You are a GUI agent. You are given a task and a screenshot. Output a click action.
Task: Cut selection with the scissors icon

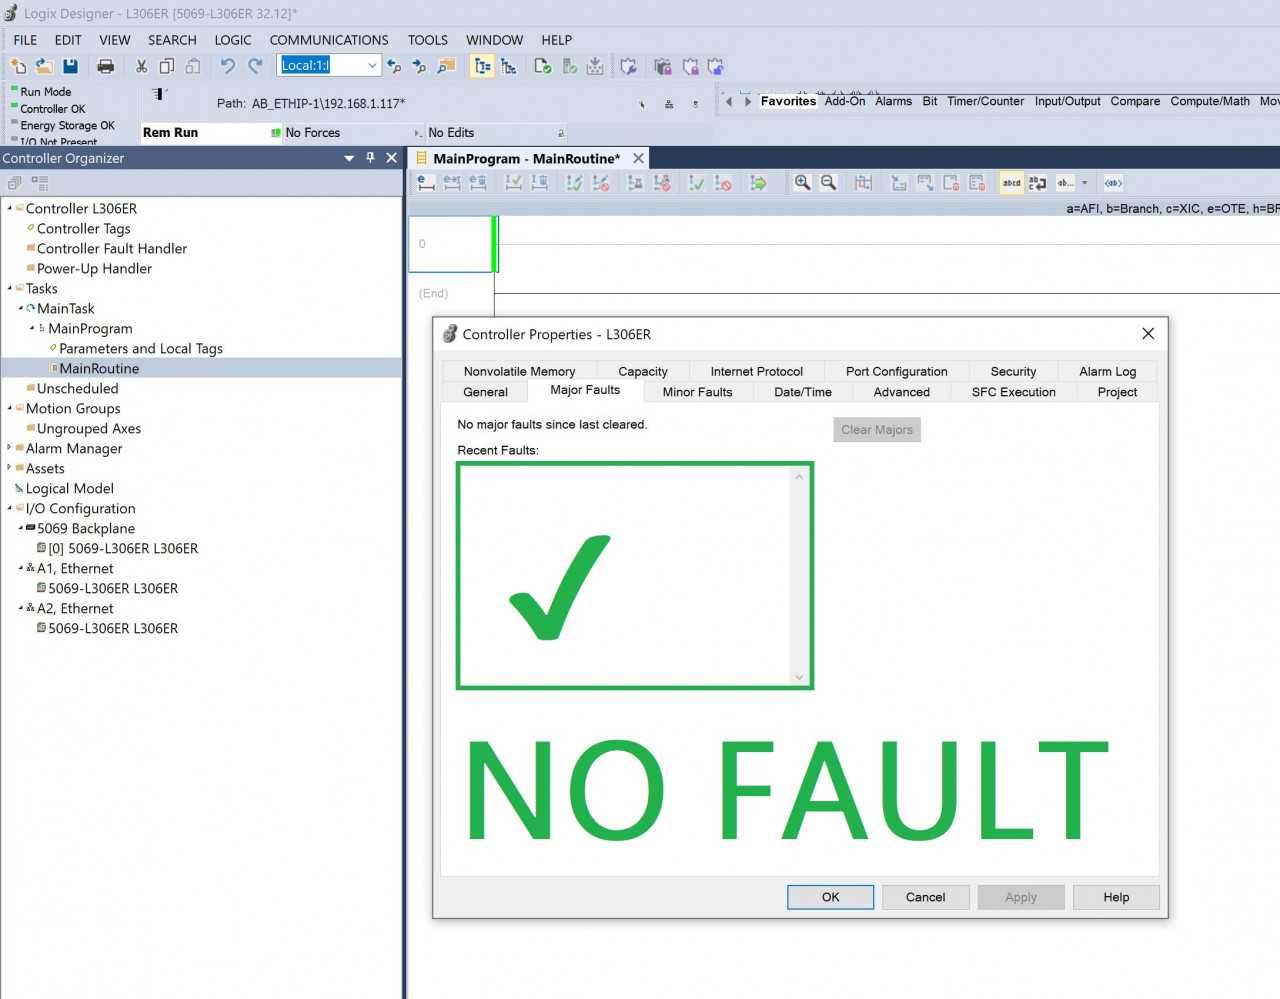[x=141, y=66]
